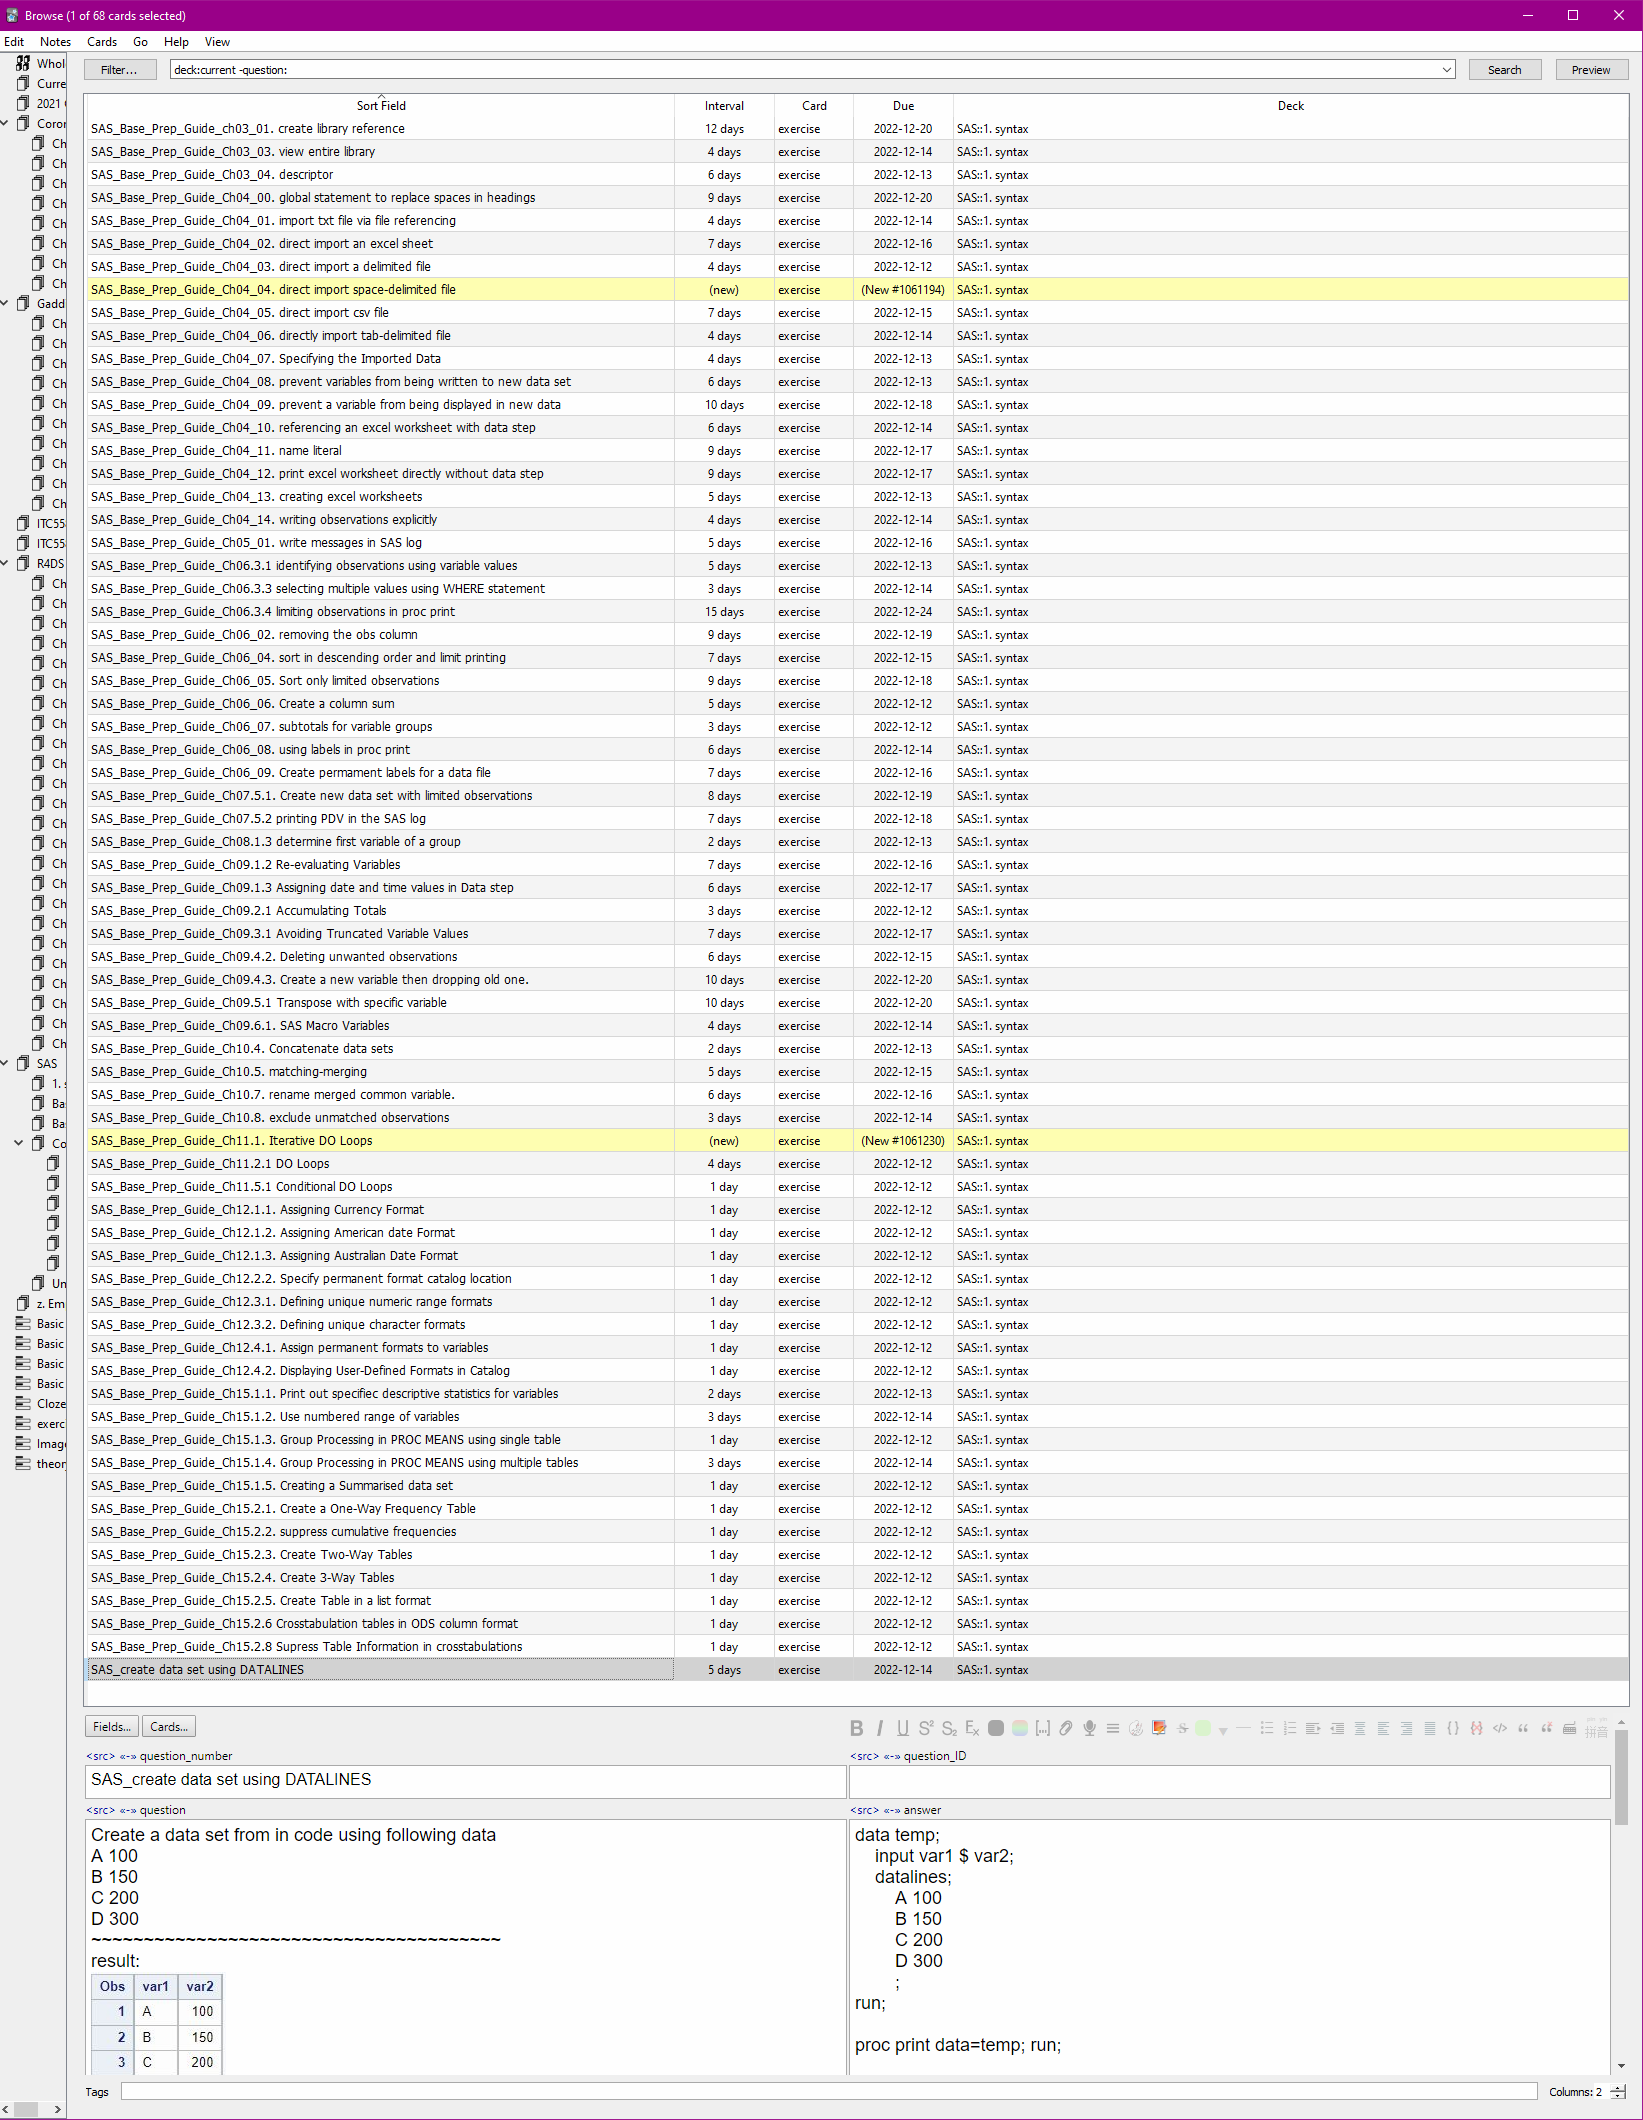Screen dimensions: 1643x2120
Task: Open the card Preview button
Action: coord(1591,70)
